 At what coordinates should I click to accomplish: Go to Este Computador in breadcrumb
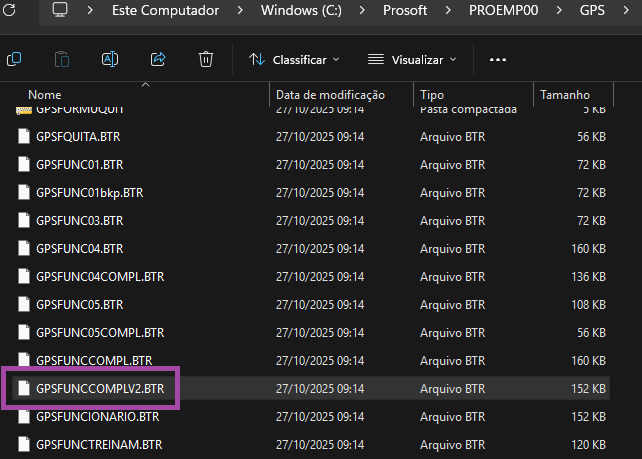point(165,10)
